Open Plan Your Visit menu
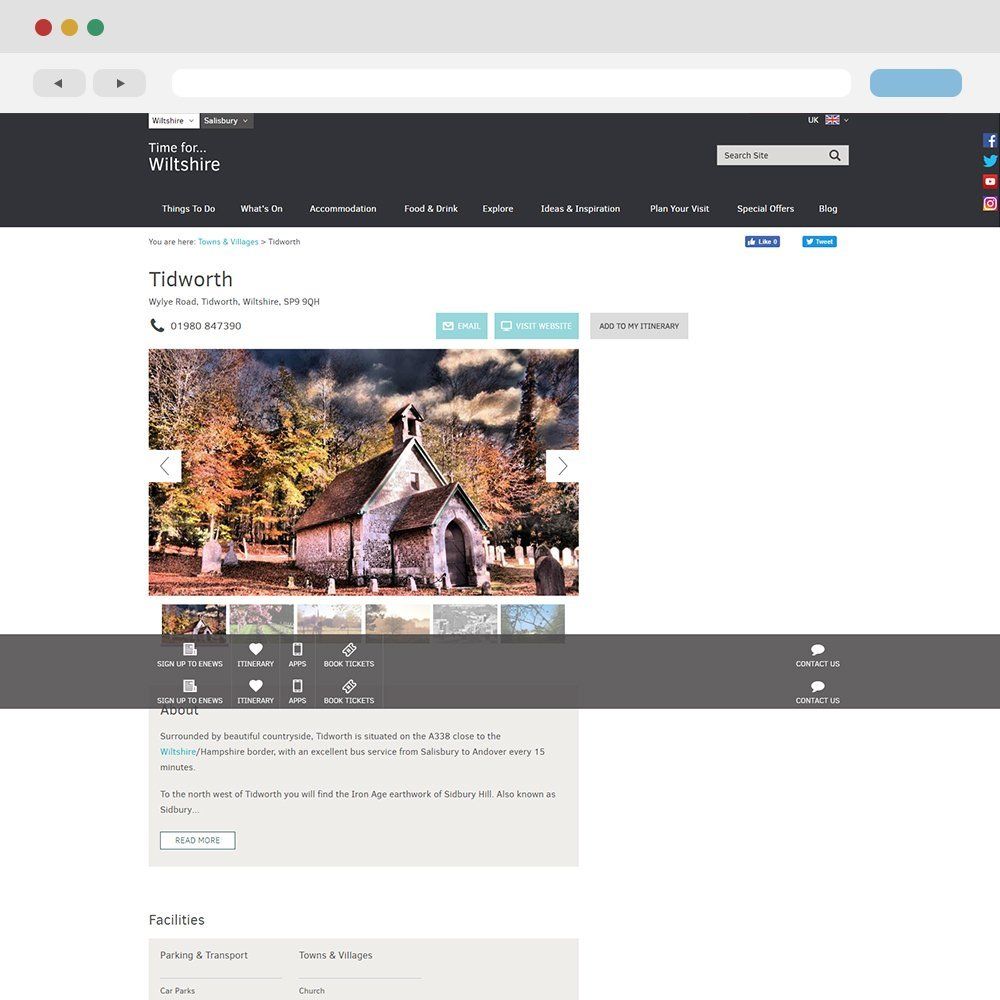This screenshot has width=1000, height=1000. click(x=679, y=209)
